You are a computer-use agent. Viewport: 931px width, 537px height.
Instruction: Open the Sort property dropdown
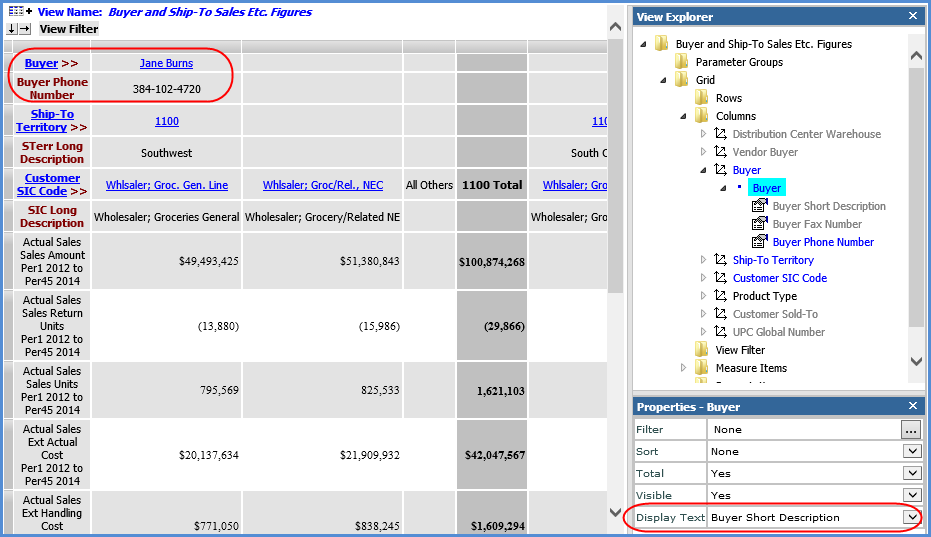pyautogui.click(x=911, y=451)
